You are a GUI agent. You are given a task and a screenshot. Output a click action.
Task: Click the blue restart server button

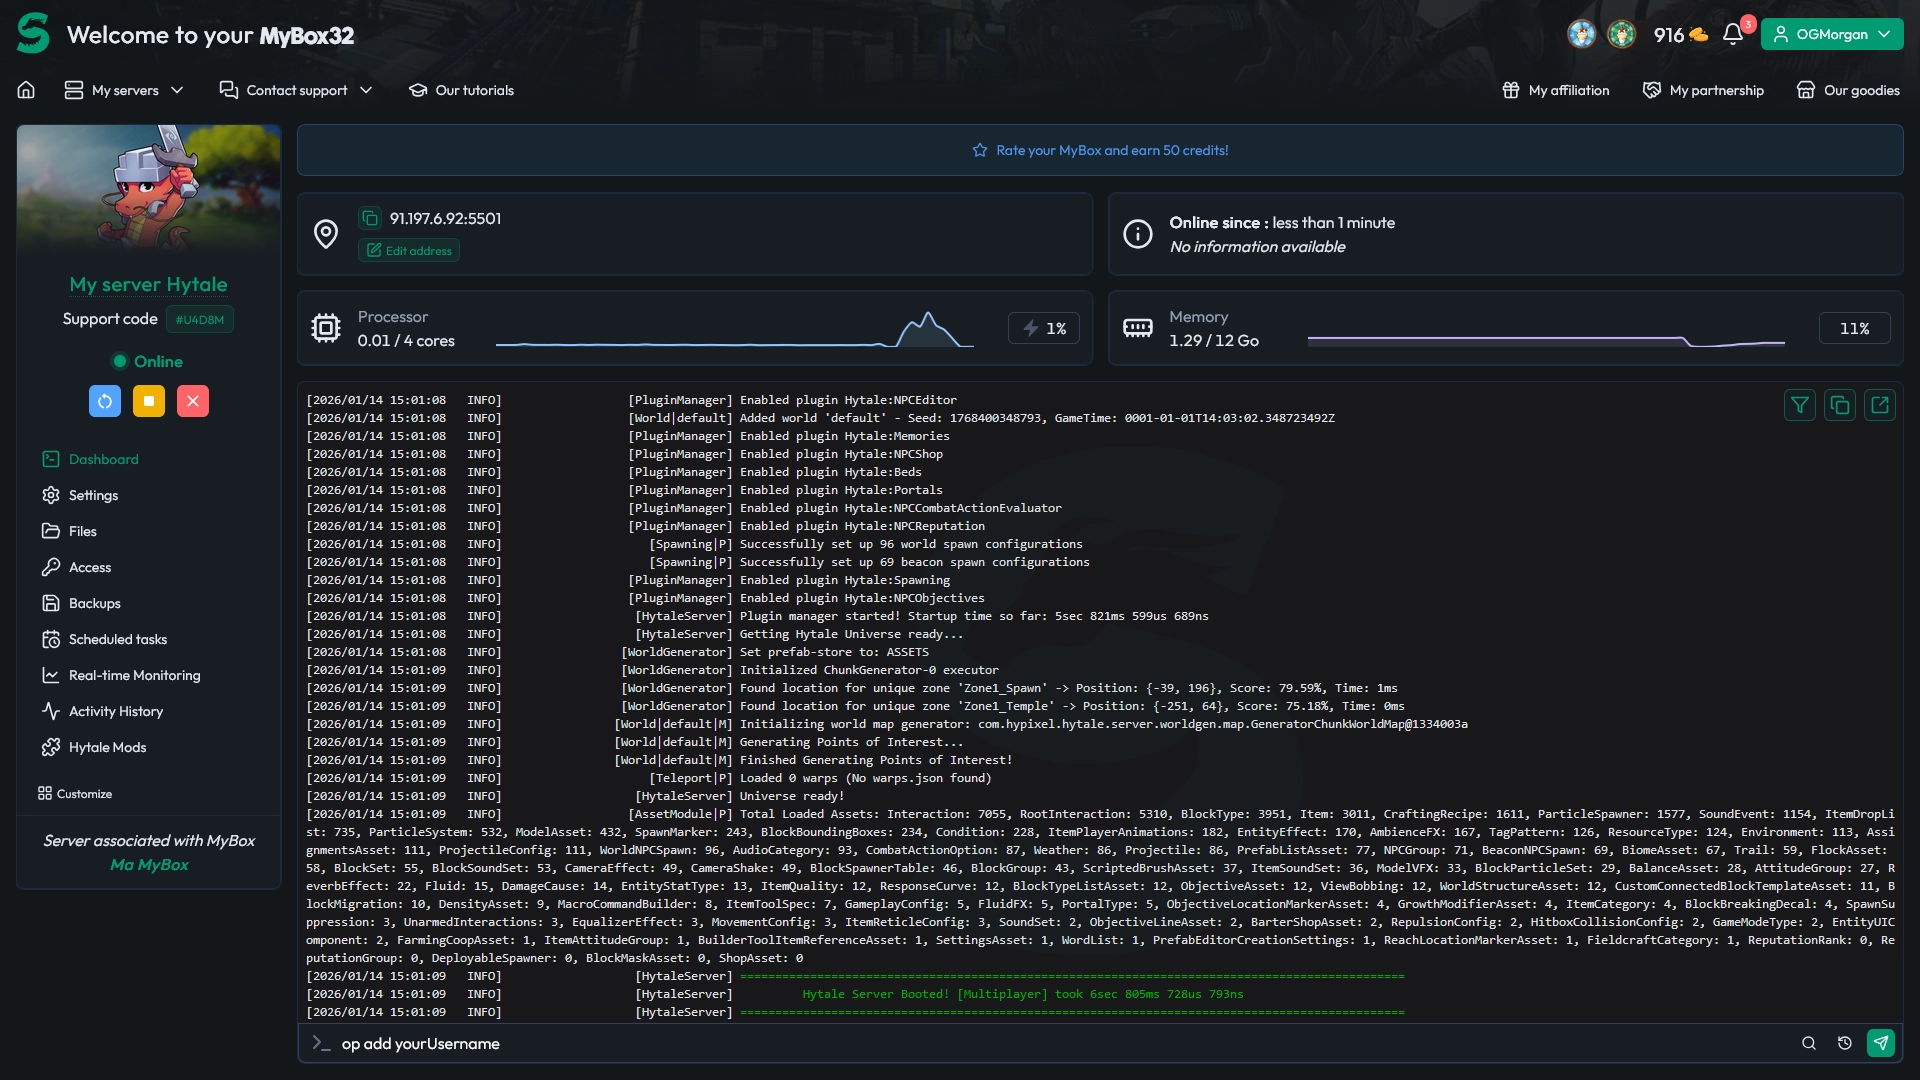(x=105, y=401)
